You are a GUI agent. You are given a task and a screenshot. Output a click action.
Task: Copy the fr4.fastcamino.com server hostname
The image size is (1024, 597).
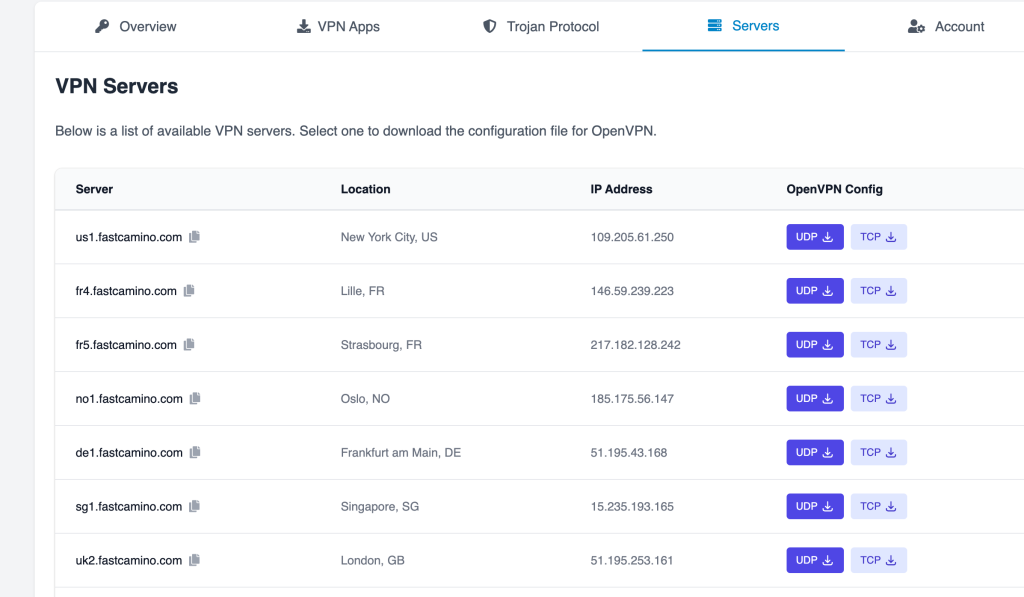189,291
